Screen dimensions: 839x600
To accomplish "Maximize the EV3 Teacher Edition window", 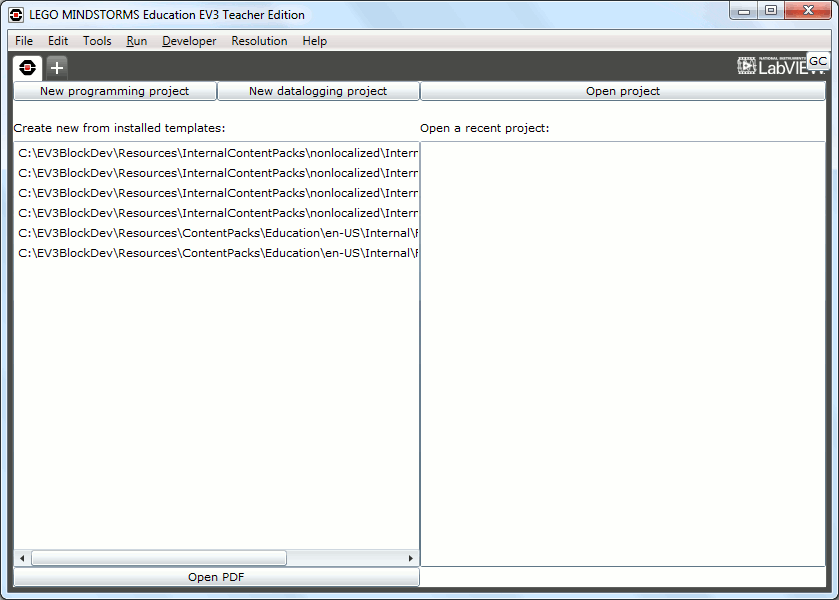I will tap(771, 11).
